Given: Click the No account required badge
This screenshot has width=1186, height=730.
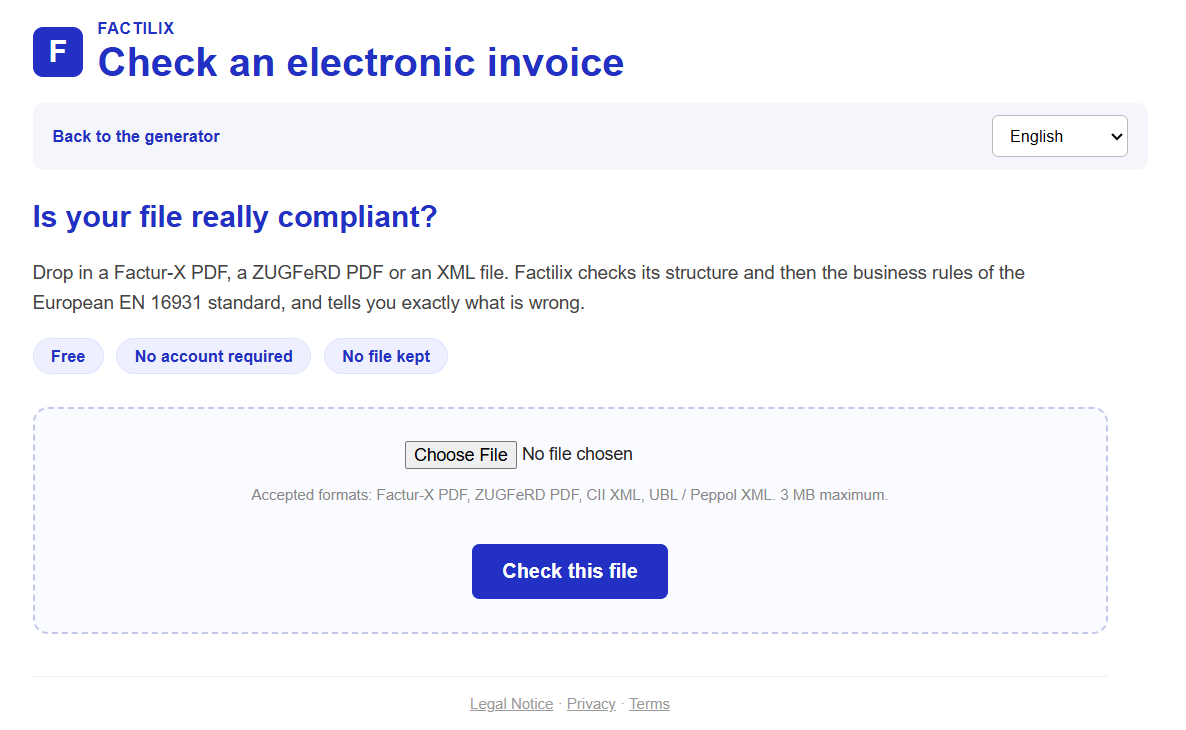Looking at the screenshot, I should pyautogui.click(x=213, y=356).
